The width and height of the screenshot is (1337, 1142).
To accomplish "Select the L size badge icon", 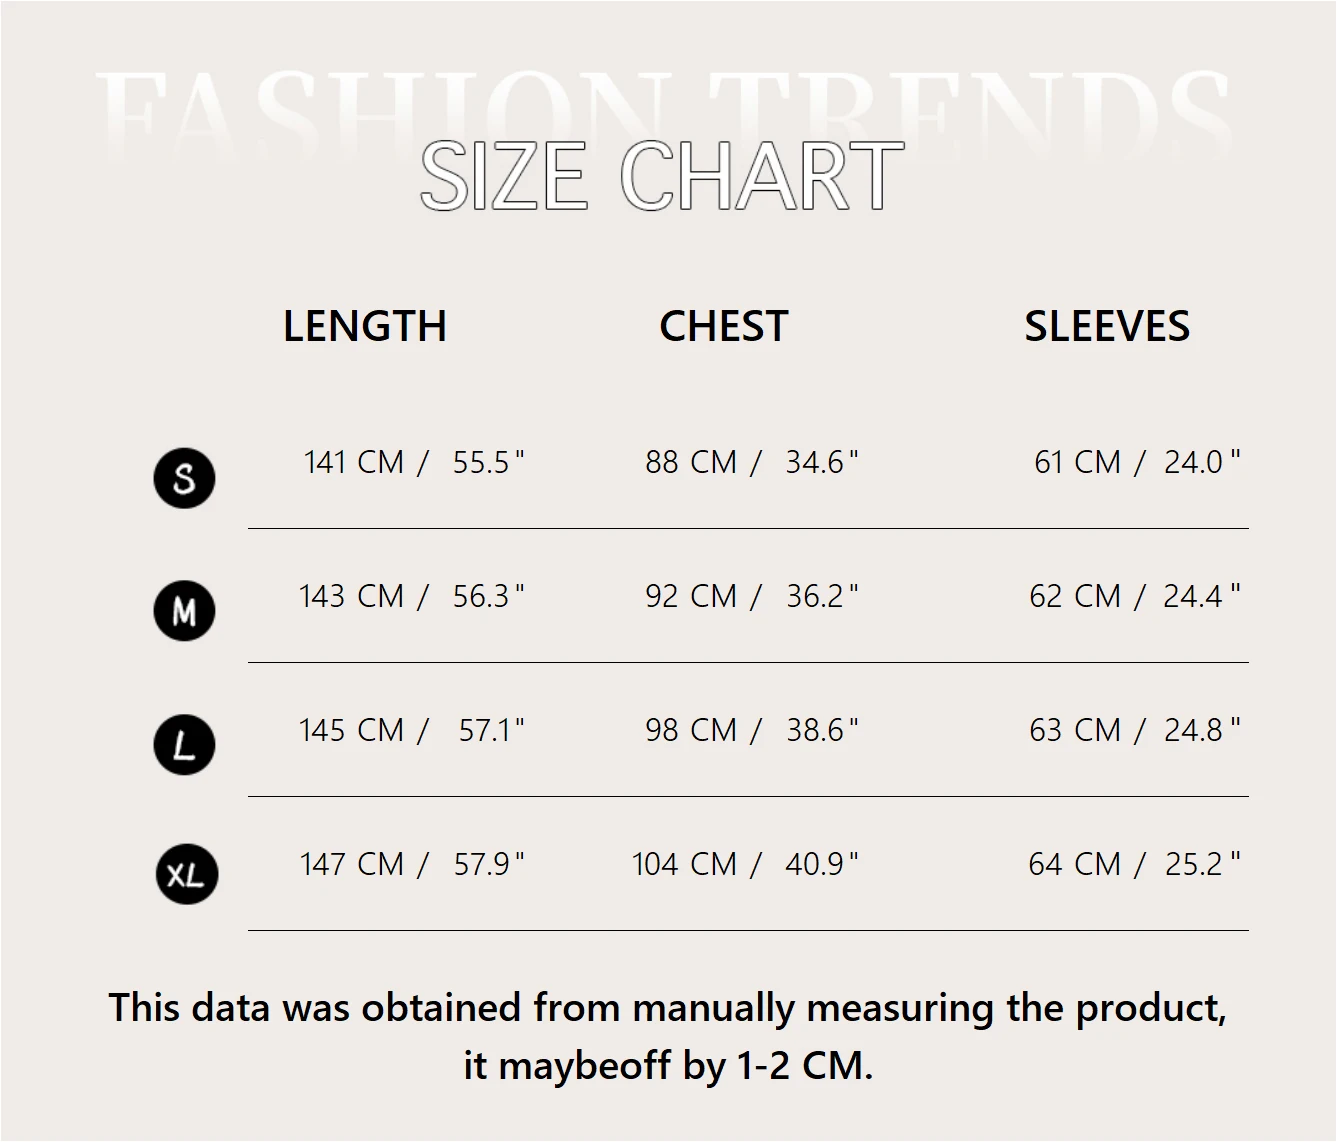I will tap(184, 745).
